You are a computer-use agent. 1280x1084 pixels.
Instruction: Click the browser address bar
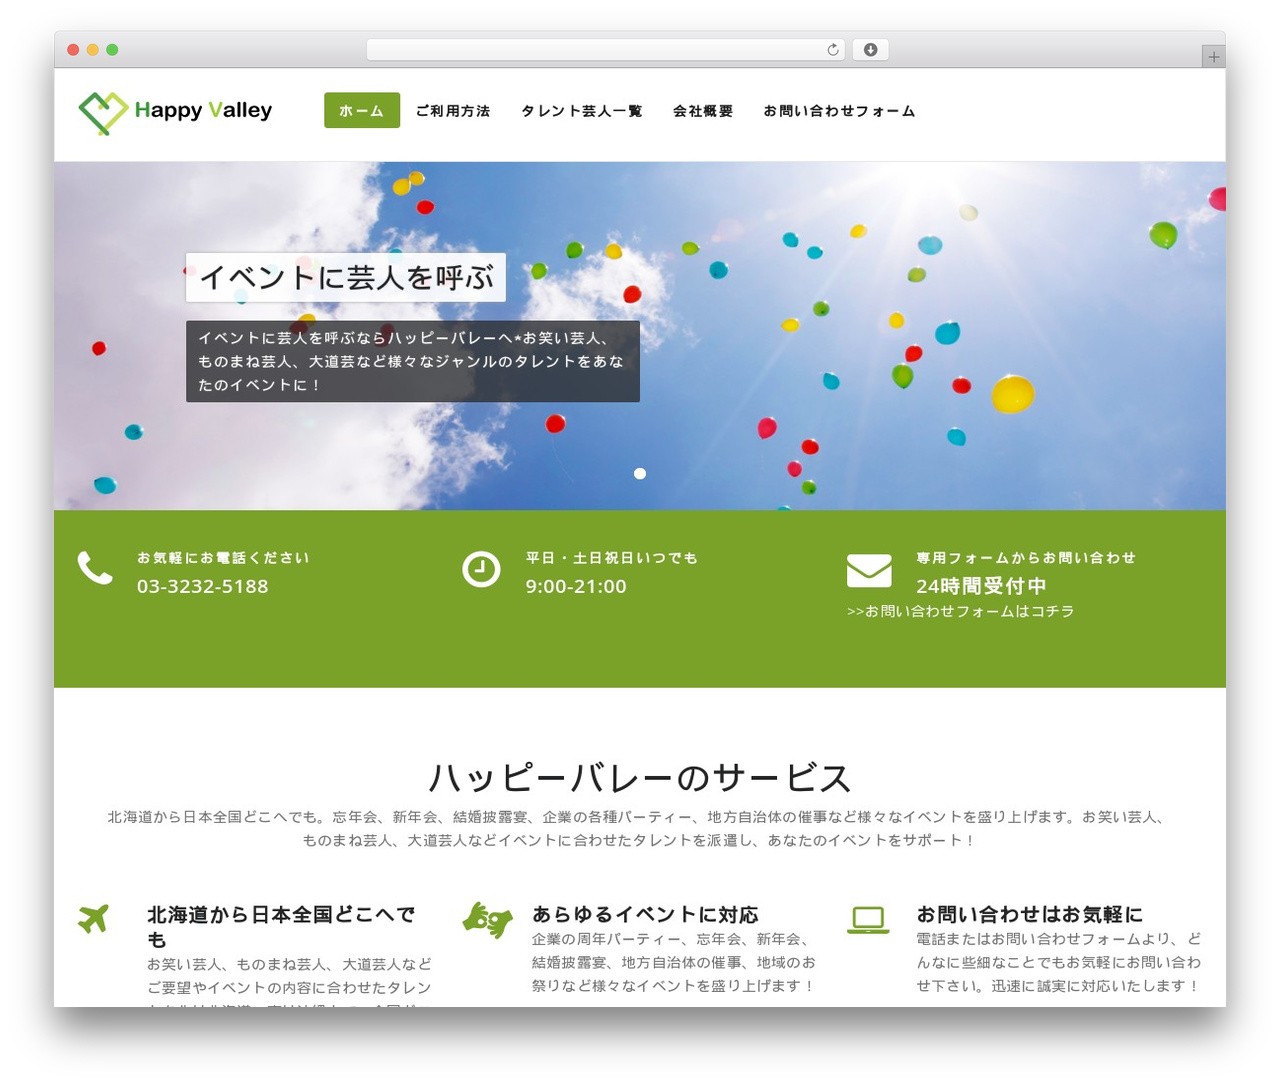(606, 50)
